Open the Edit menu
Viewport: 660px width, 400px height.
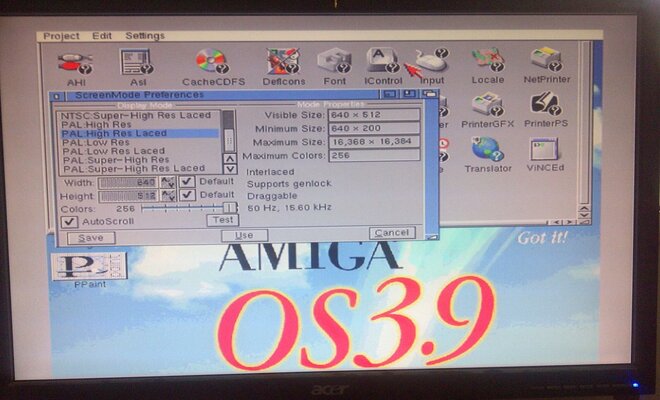pos(102,36)
